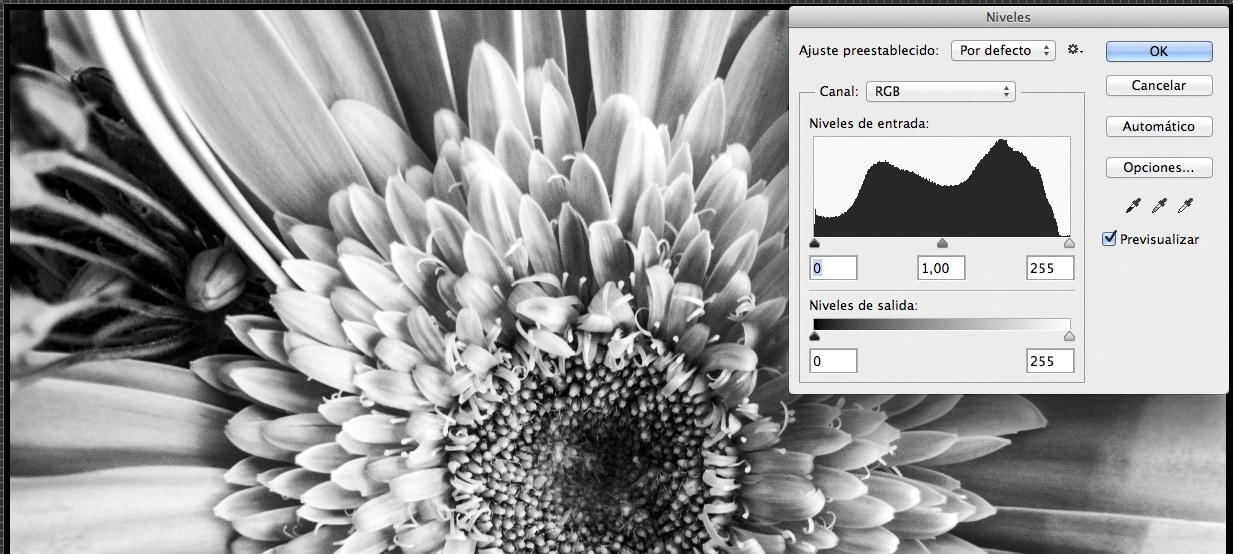Image resolution: width=1233 pixels, height=554 pixels.
Task: Open the Canal RGB dropdown
Action: (x=941, y=91)
